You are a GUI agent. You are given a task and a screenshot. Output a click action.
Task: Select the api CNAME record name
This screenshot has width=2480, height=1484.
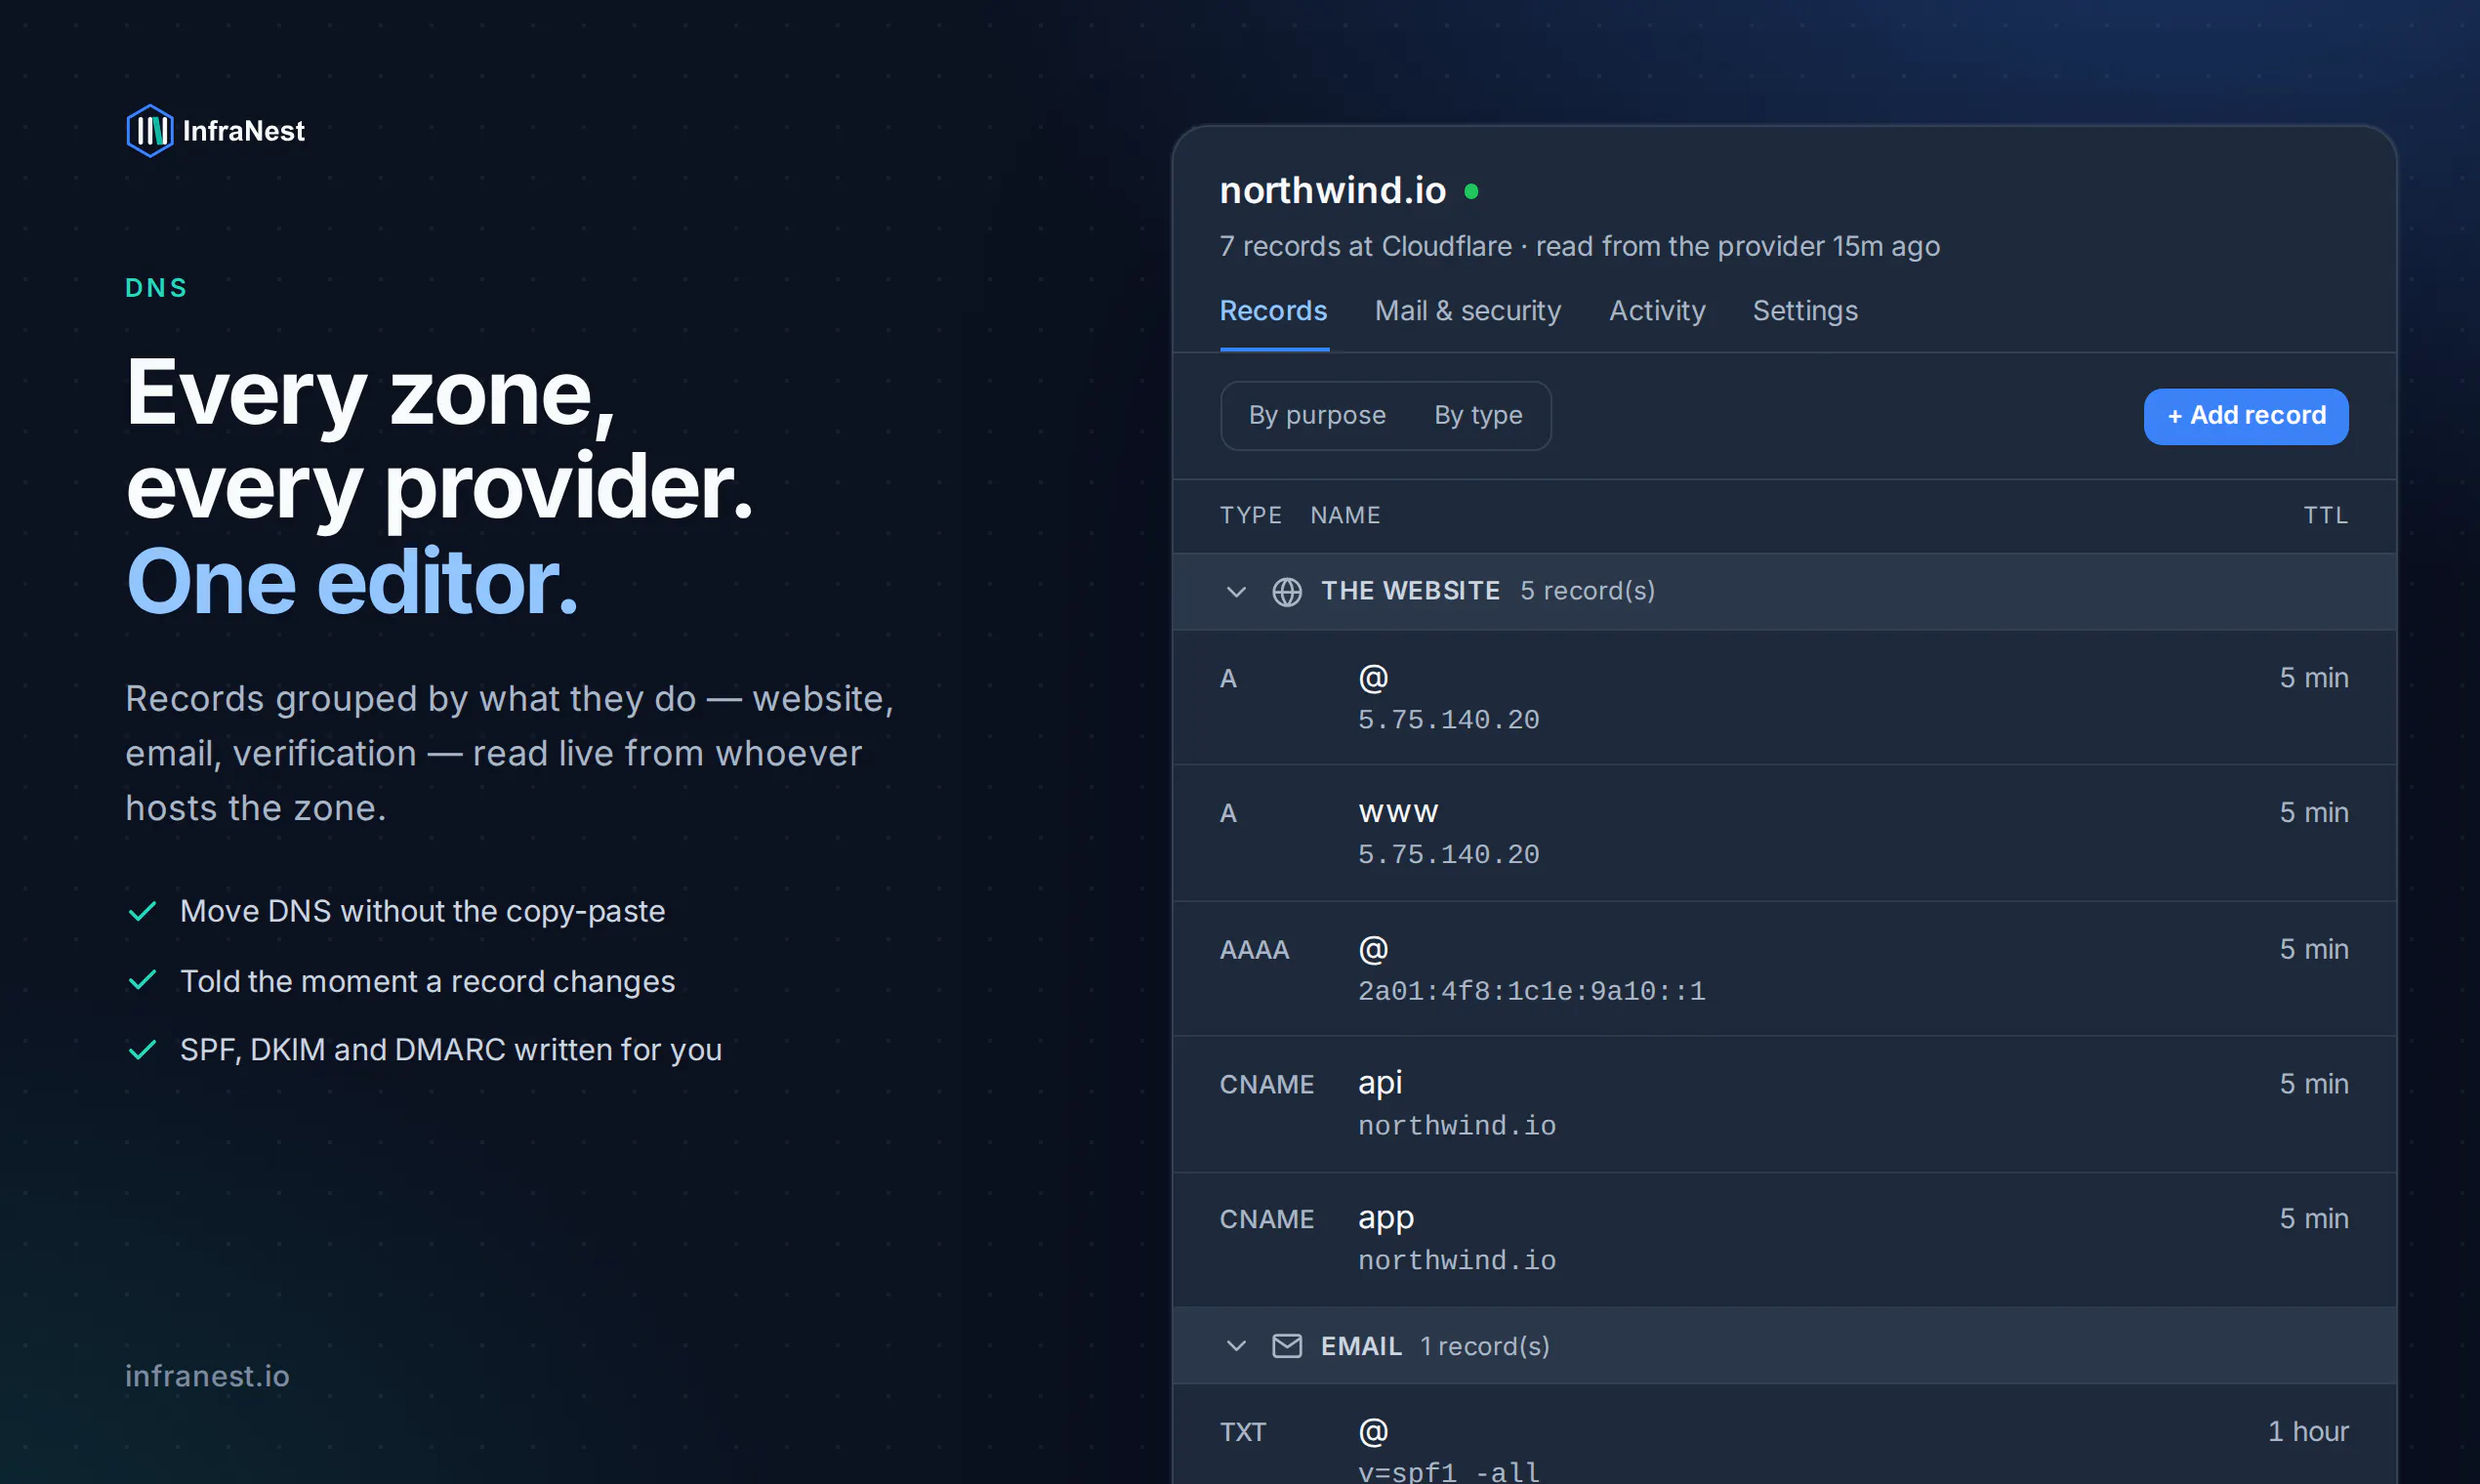pyautogui.click(x=1380, y=1083)
